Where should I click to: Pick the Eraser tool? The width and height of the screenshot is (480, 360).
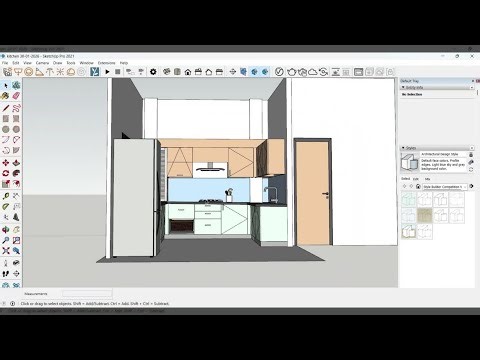(x=16, y=96)
